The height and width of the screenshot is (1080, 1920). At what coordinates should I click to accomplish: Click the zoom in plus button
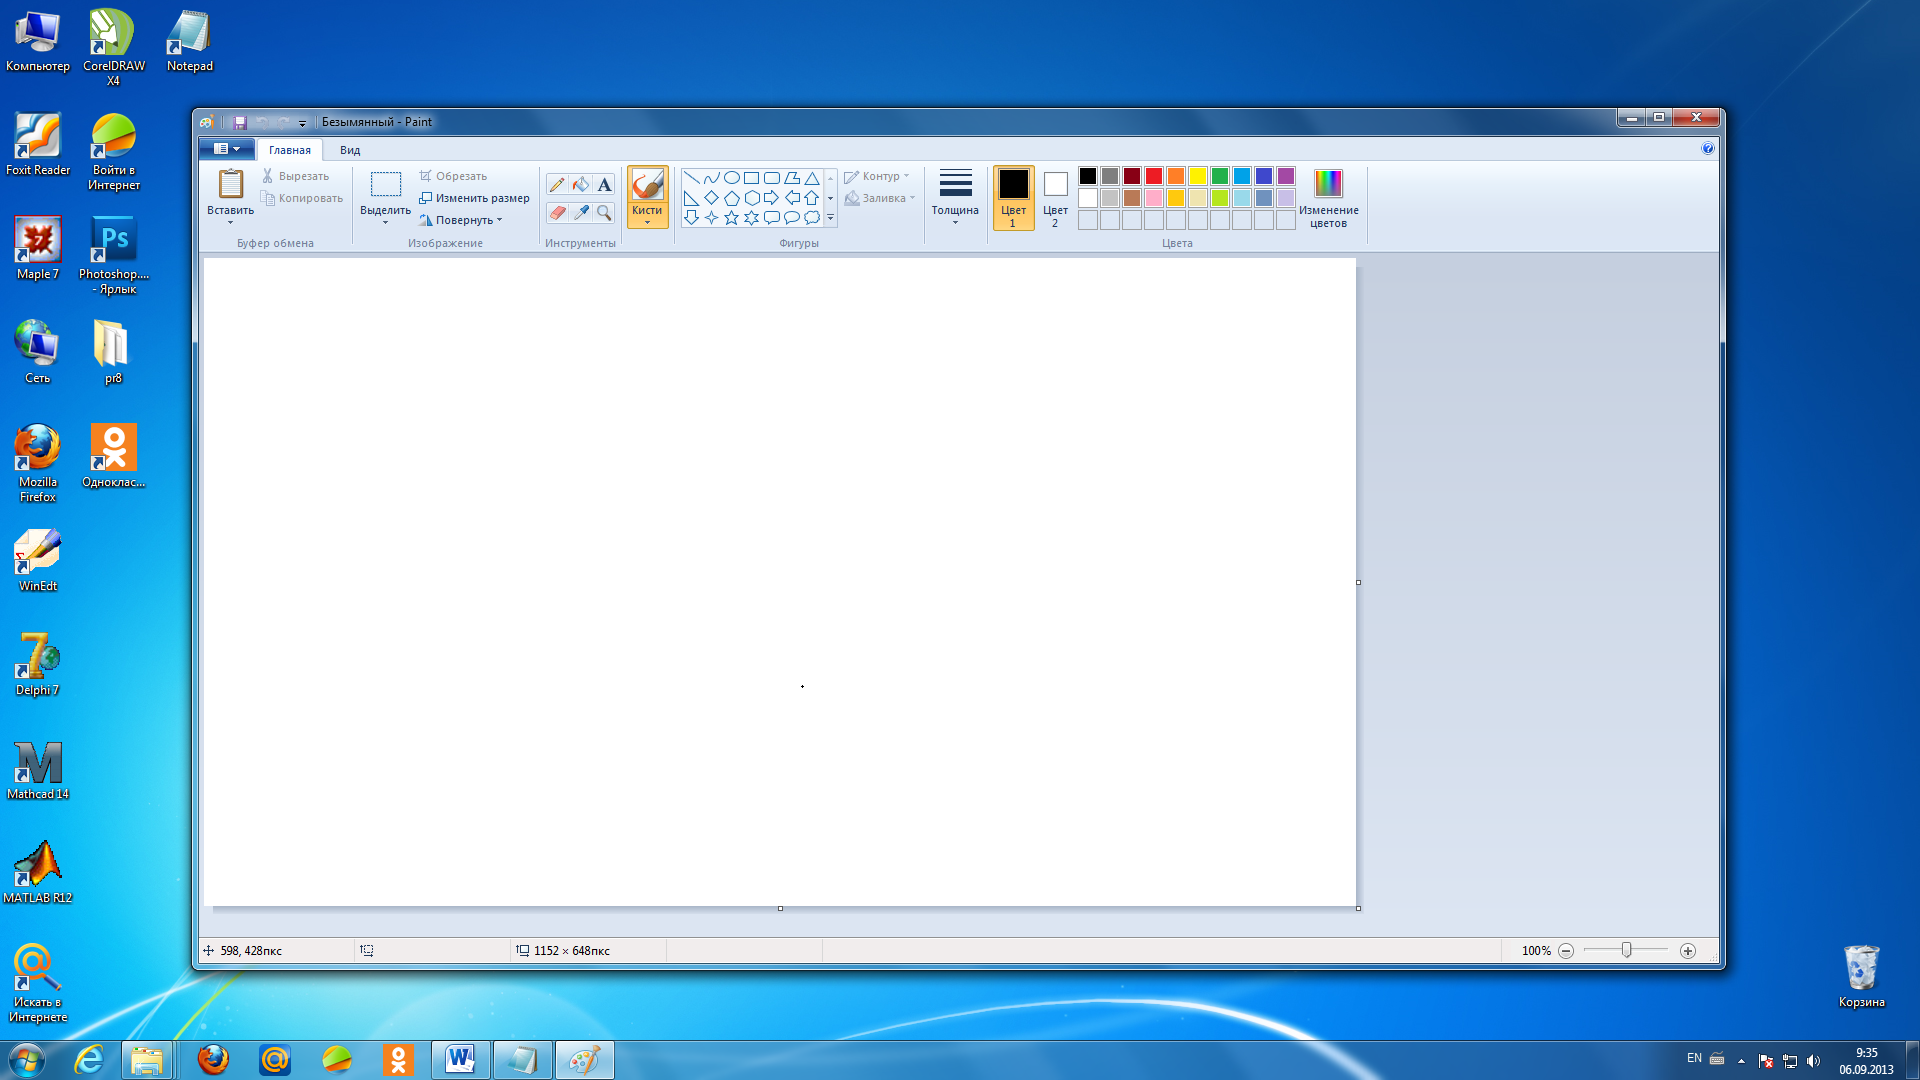click(x=1688, y=951)
